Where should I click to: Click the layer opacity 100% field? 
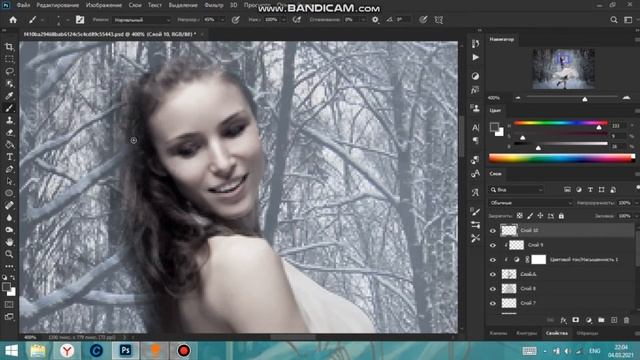pyautogui.click(x=624, y=203)
